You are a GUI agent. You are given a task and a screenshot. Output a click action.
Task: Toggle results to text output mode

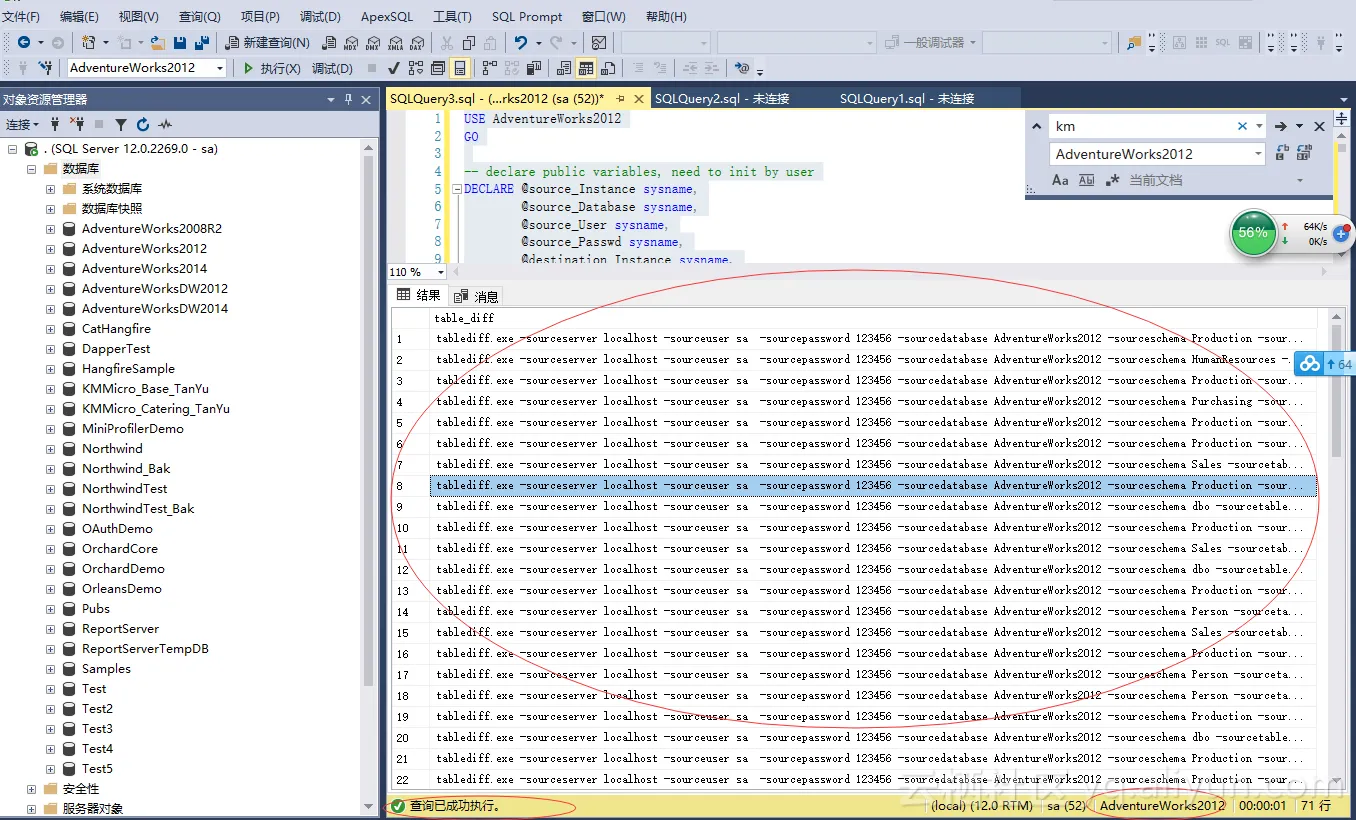point(563,68)
